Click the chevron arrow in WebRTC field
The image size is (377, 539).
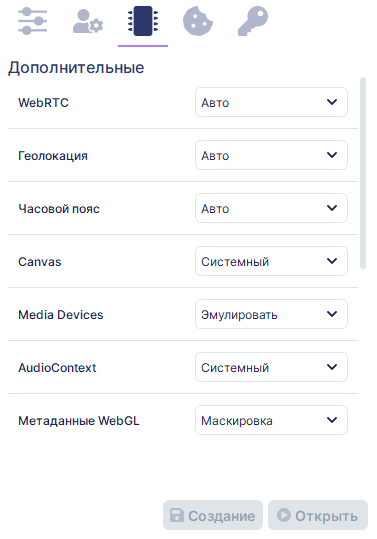tap(332, 102)
